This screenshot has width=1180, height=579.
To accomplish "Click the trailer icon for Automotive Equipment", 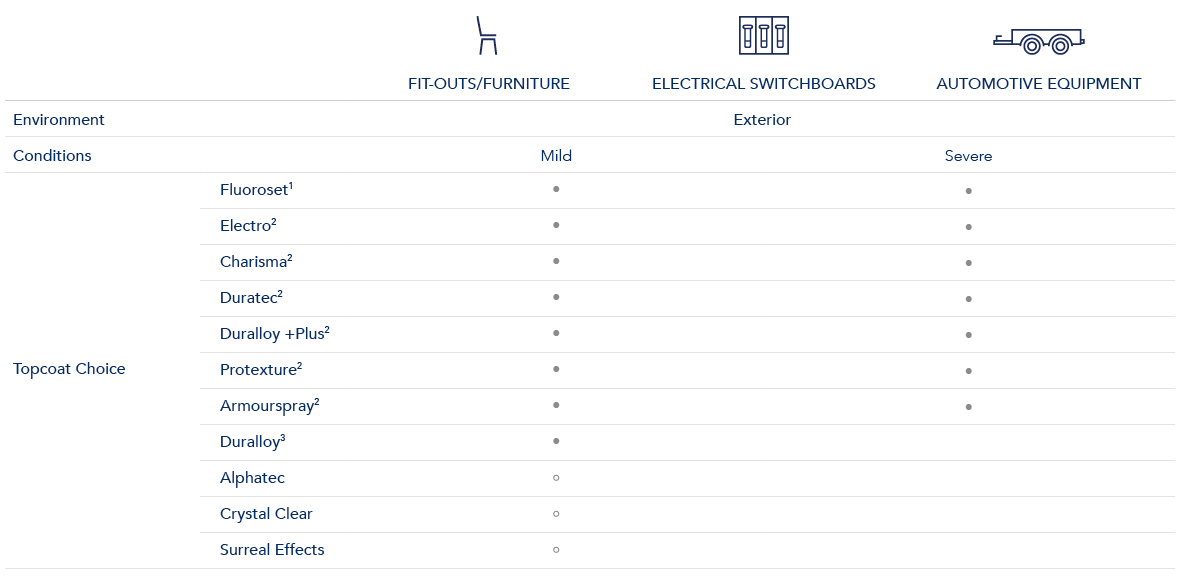I will (1039, 40).
